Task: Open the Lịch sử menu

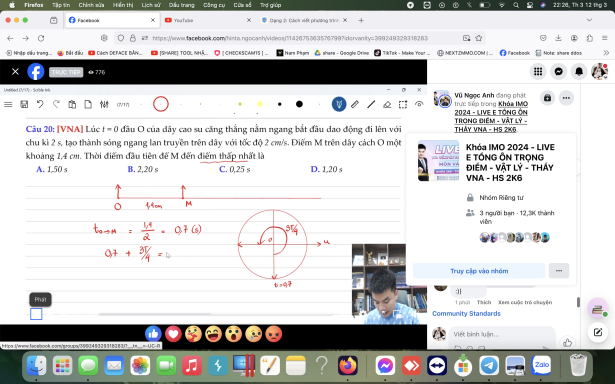Action: 151,5
